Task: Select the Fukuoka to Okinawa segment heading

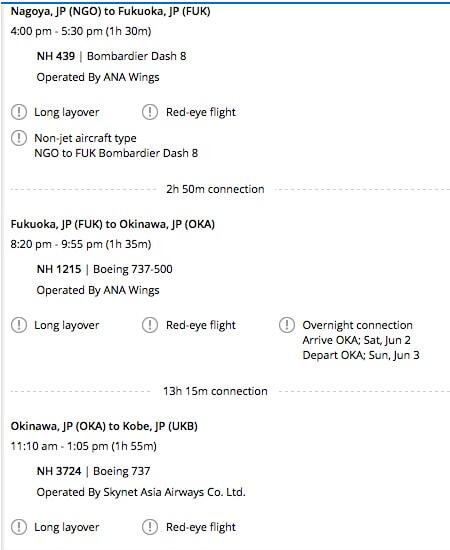Action: point(113,224)
